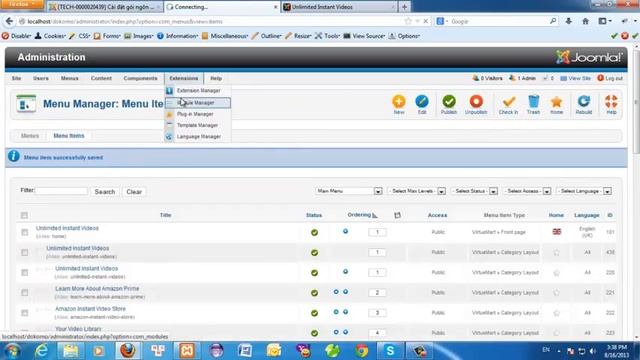Click the Help lifebuoy toolbar icon

point(611,104)
